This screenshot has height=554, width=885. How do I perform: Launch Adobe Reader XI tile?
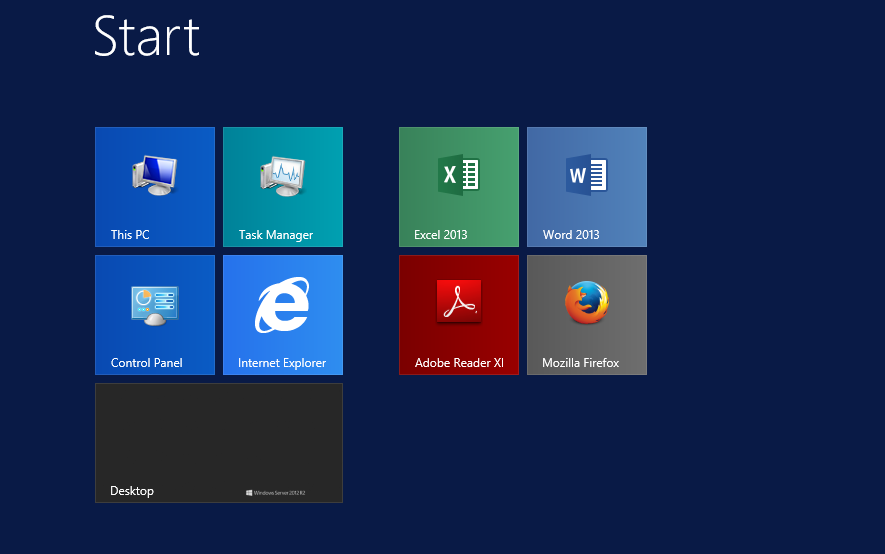pyautogui.click(x=459, y=315)
